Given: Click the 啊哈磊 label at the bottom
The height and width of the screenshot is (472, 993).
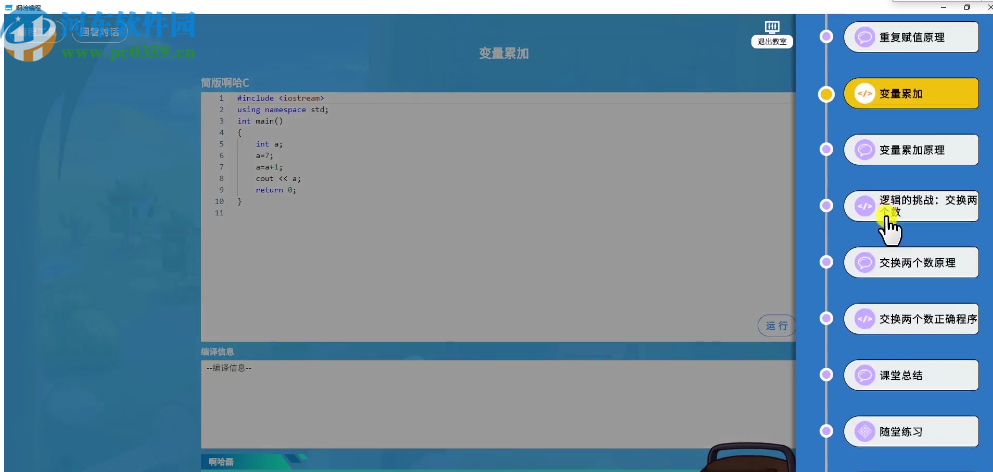Looking at the screenshot, I should click(x=221, y=462).
